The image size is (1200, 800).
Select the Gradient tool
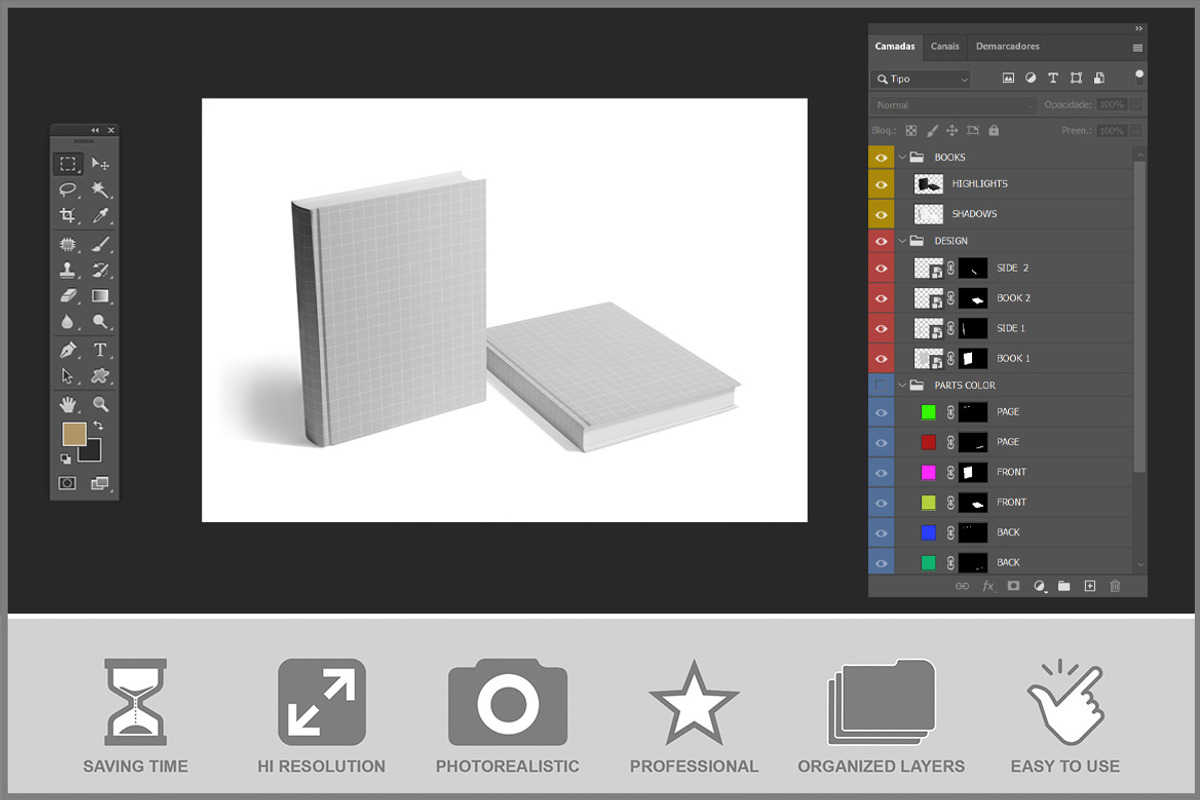[x=100, y=296]
